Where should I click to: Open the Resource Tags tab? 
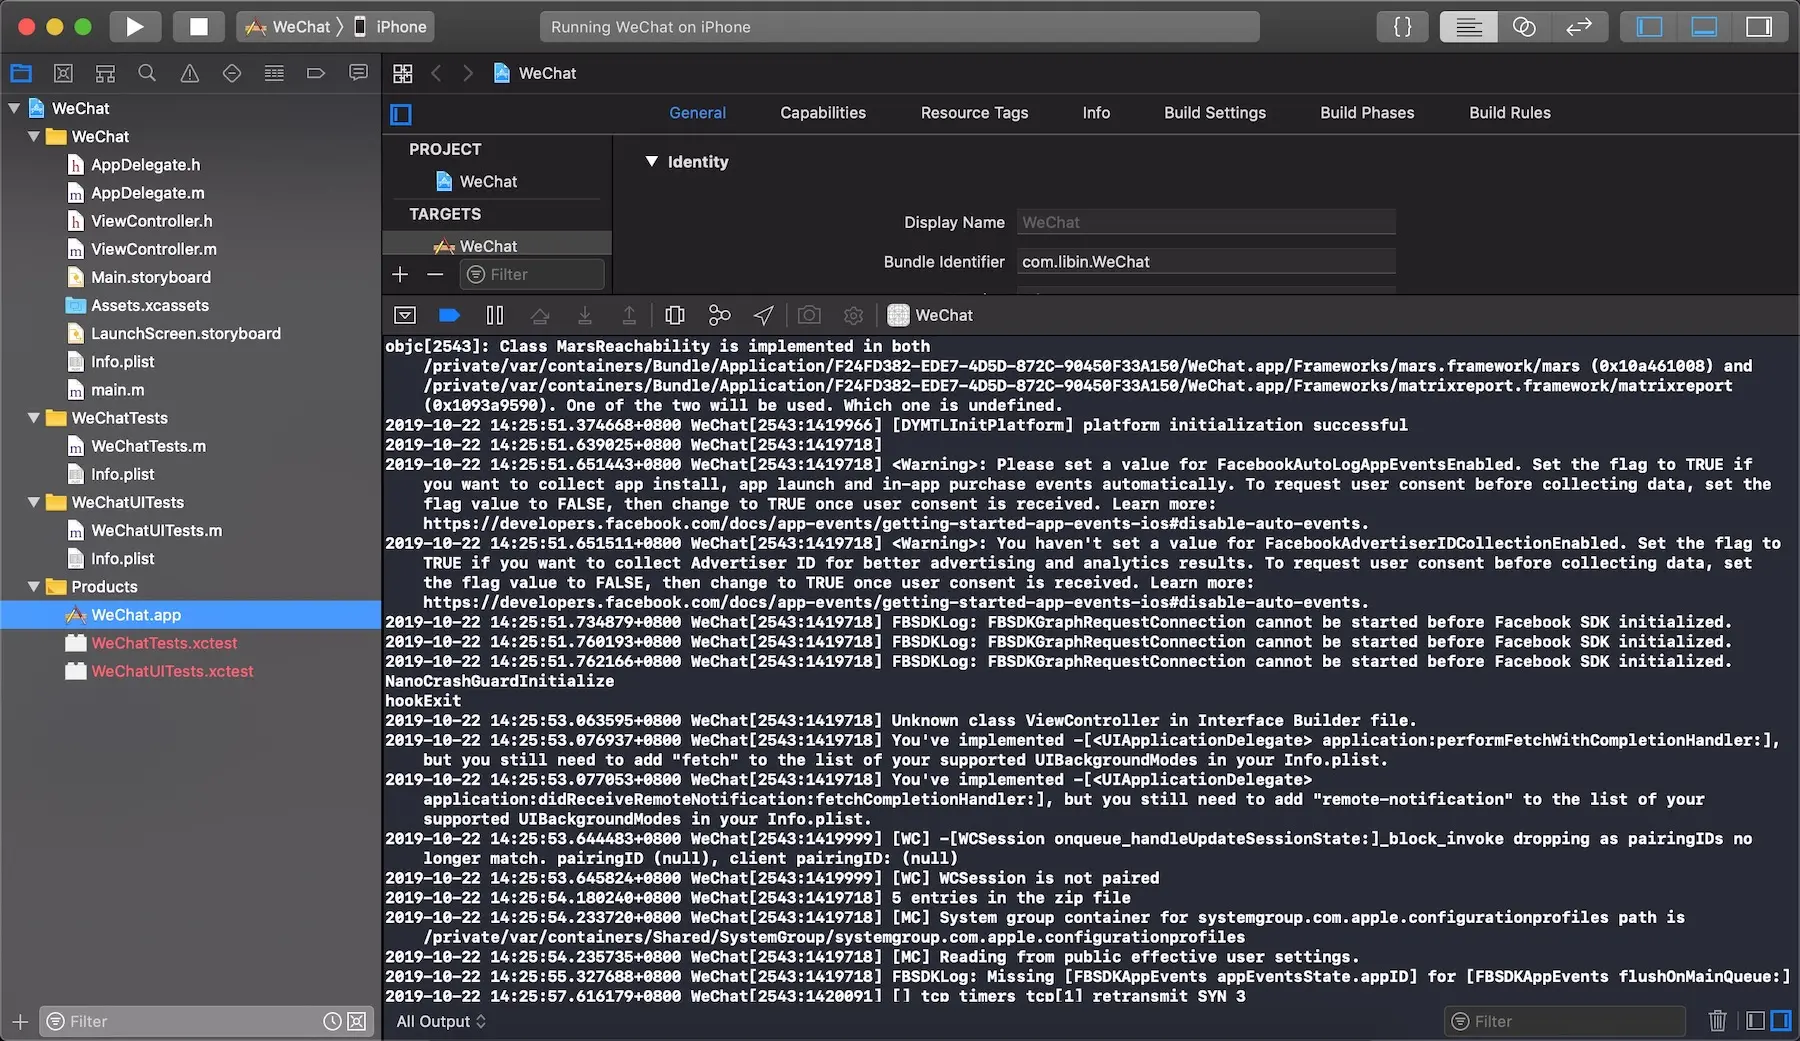pyautogui.click(x=975, y=113)
